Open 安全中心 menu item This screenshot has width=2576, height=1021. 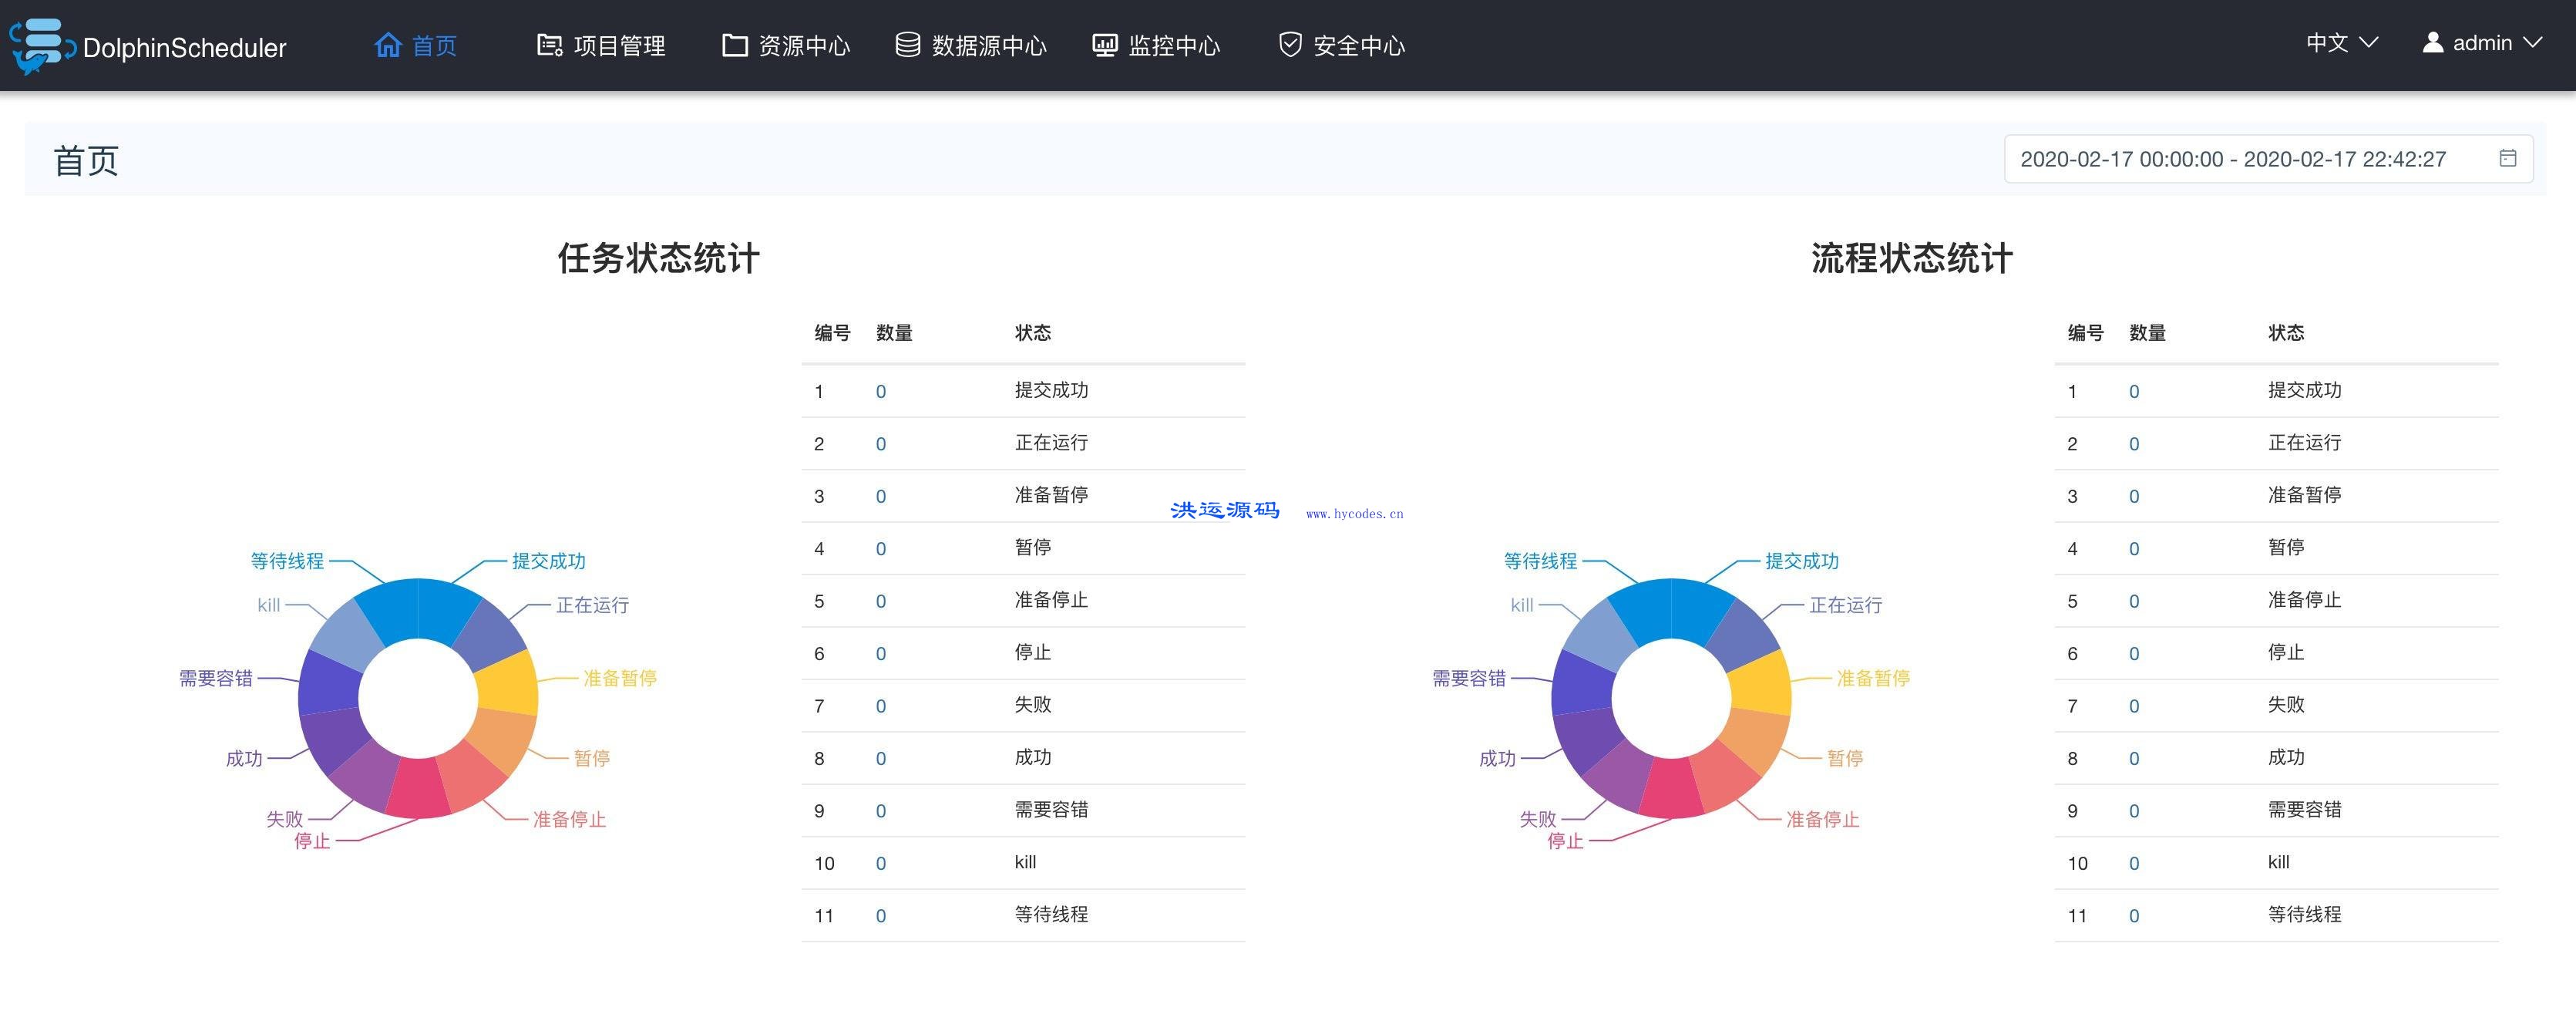coord(1358,46)
